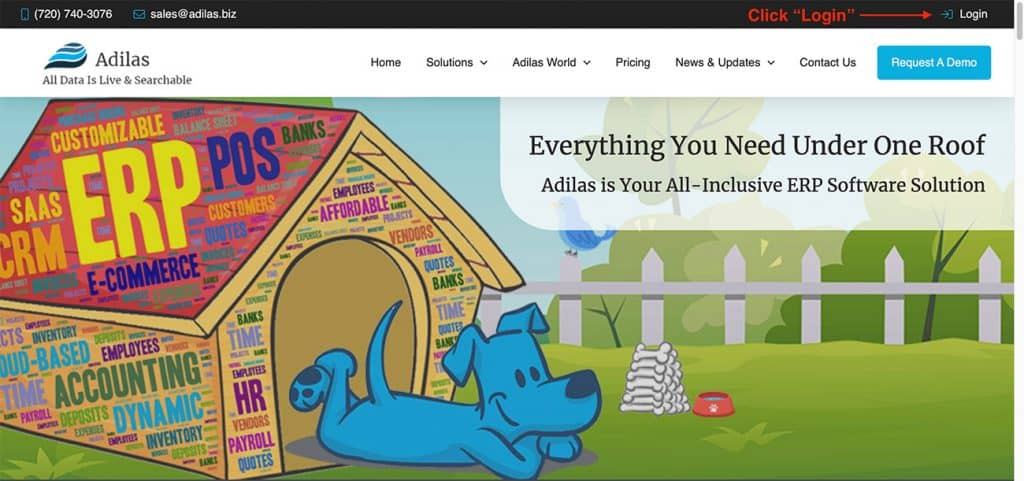Click the Request A Demo button
The width and height of the screenshot is (1024, 481).
pos(934,63)
